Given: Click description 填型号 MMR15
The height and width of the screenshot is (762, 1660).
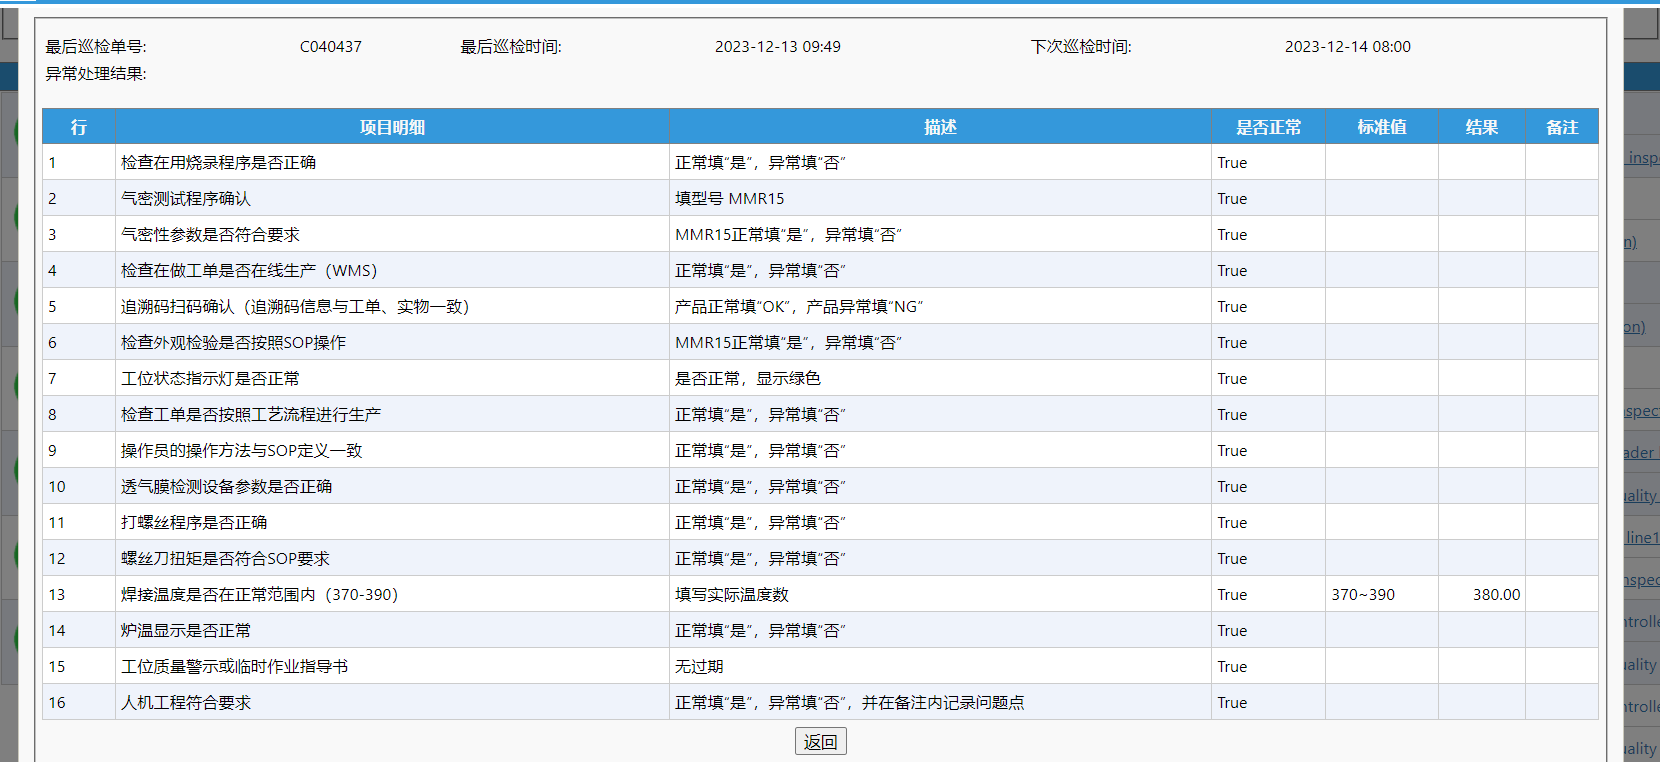Looking at the screenshot, I should 730,198.
